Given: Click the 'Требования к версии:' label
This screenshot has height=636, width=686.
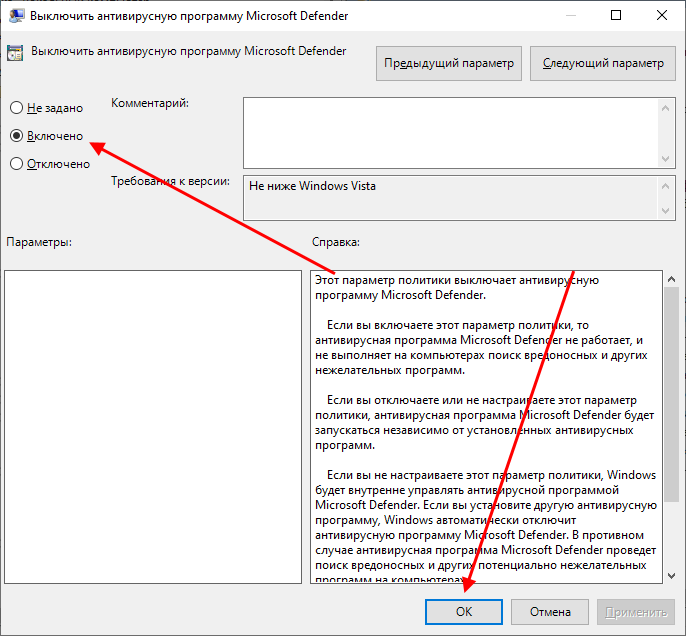Looking at the screenshot, I should pos(170,181).
